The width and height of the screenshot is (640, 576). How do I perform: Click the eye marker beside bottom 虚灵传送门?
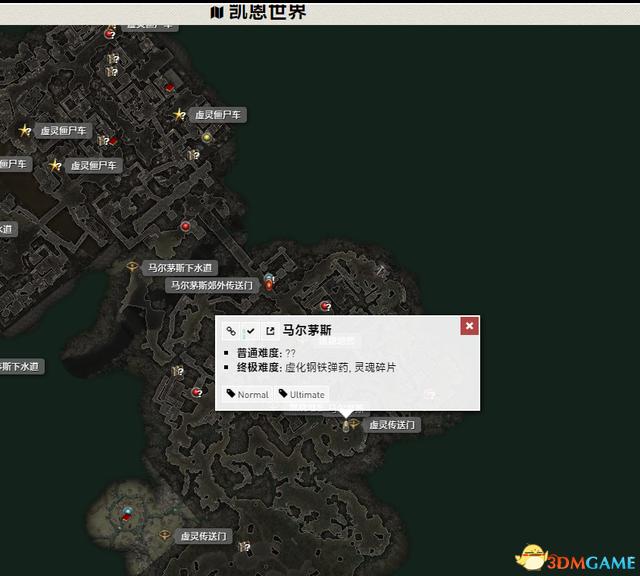(x=164, y=534)
